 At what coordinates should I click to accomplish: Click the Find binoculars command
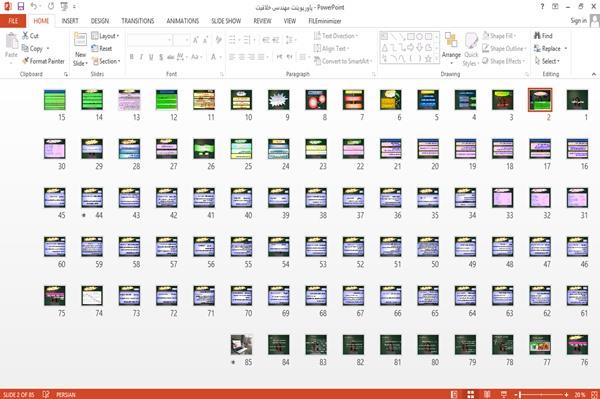[x=543, y=36]
